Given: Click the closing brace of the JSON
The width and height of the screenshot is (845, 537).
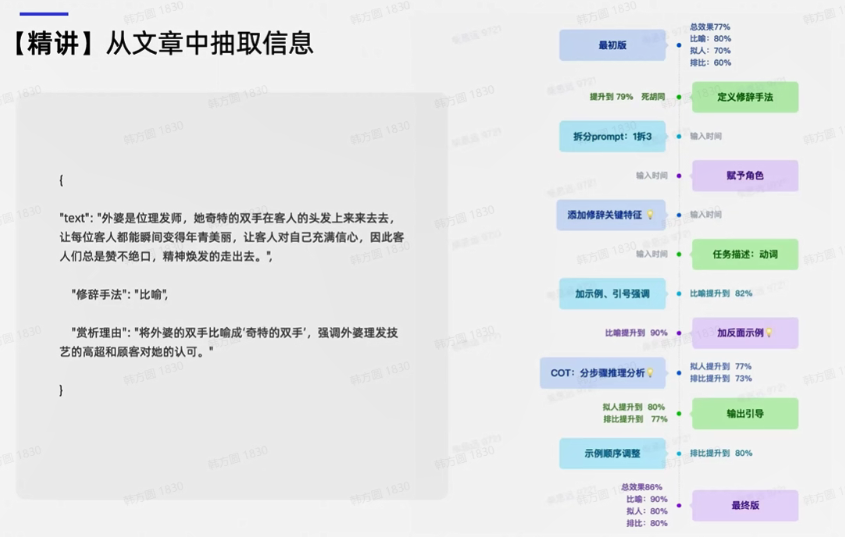Looking at the screenshot, I should coord(61,390).
